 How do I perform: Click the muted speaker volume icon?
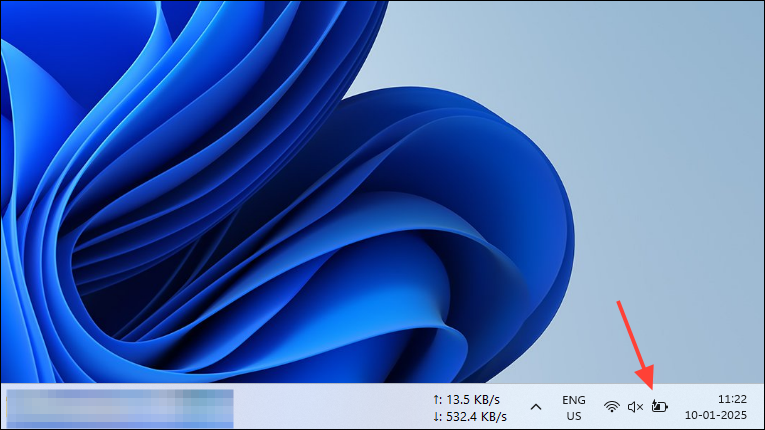(x=635, y=407)
